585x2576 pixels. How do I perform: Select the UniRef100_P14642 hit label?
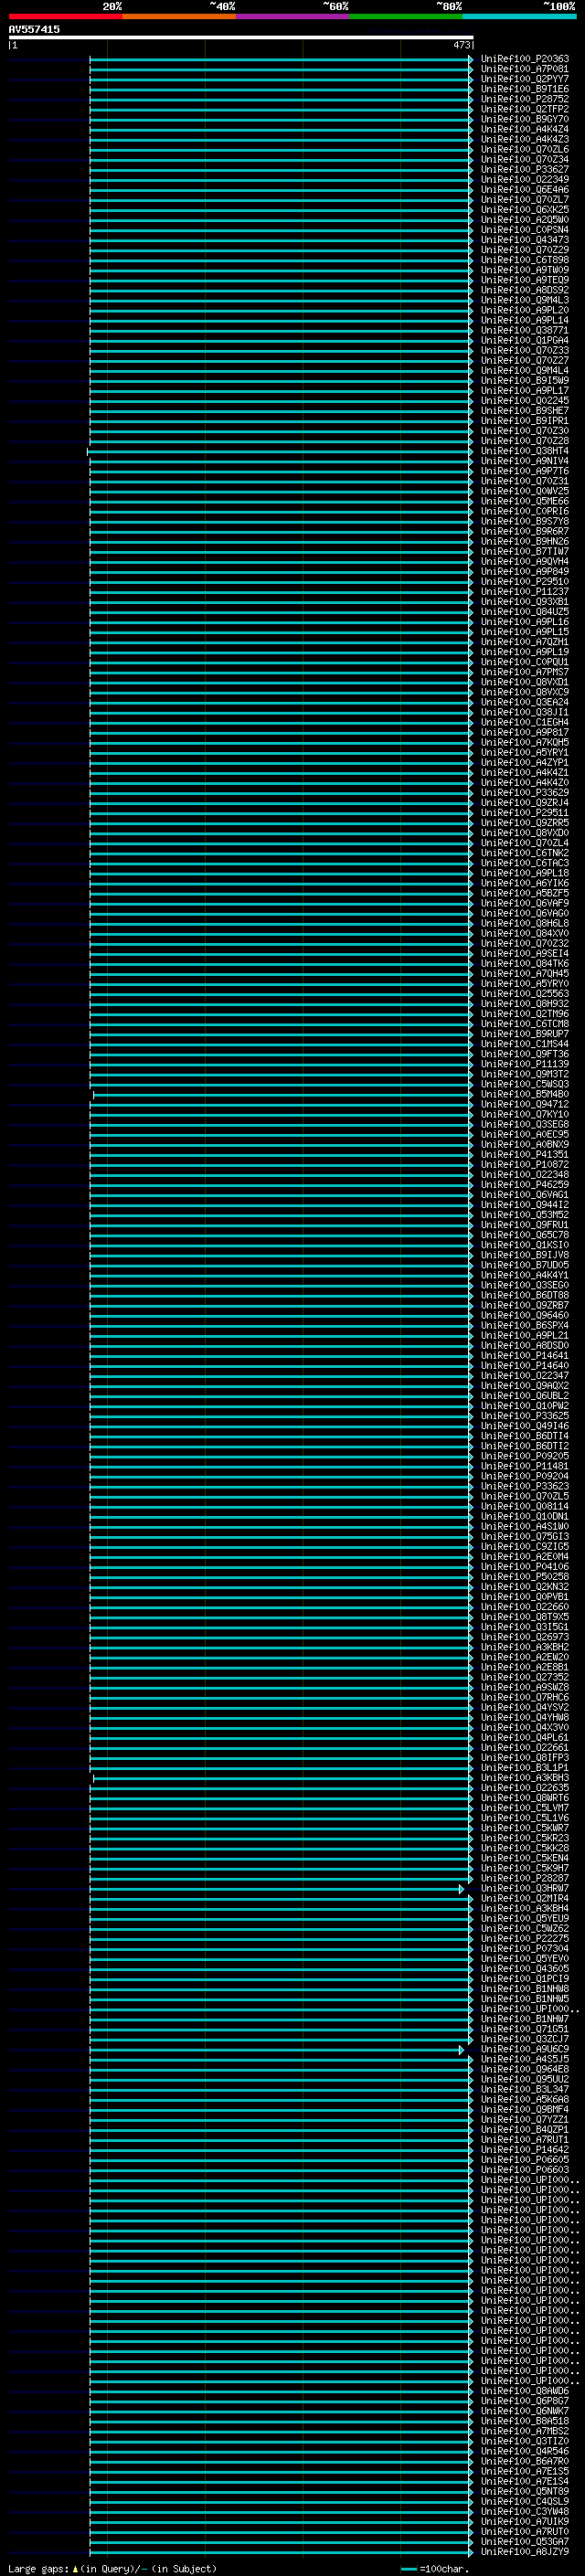coord(525,2149)
